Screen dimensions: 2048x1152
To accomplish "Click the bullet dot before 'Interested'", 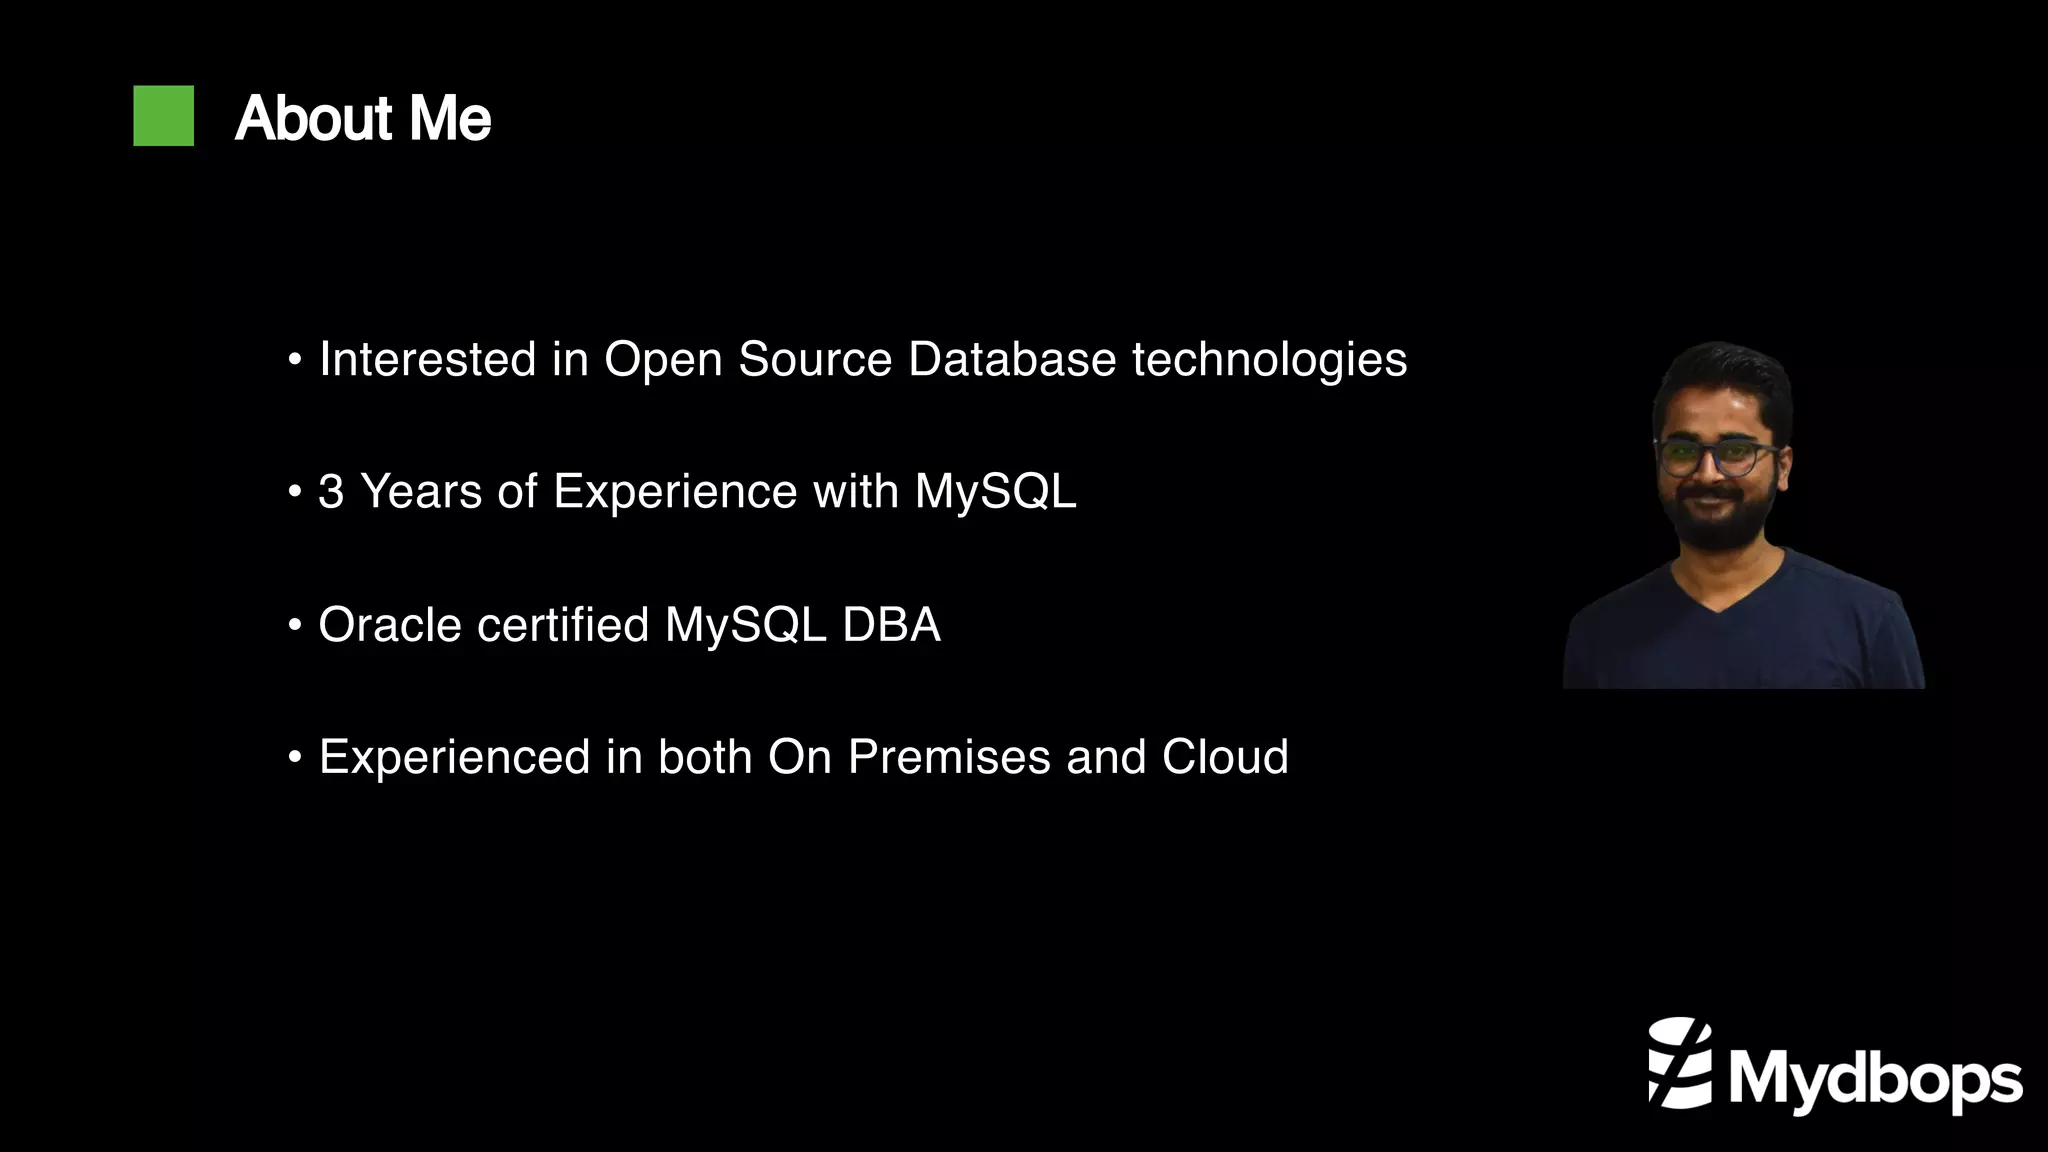I will pos(294,360).
